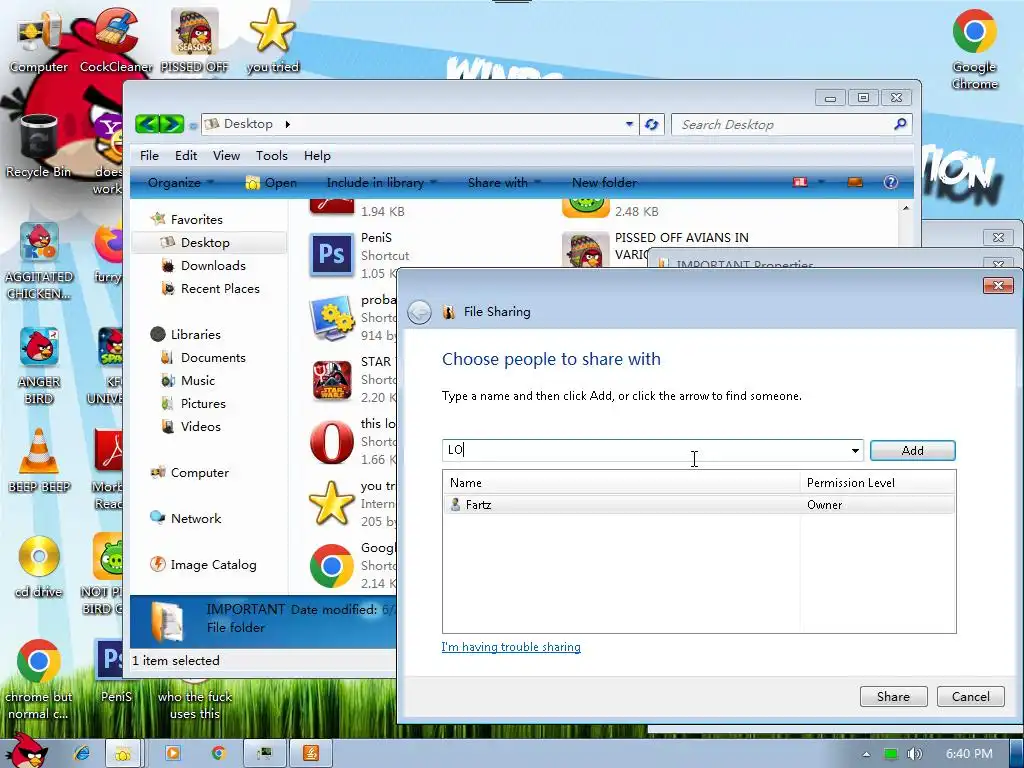The height and width of the screenshot is (768, 1024).
Task: Expand the name combo box dropdown arrow
Action: pyautogui.click(x=855, y=451)
